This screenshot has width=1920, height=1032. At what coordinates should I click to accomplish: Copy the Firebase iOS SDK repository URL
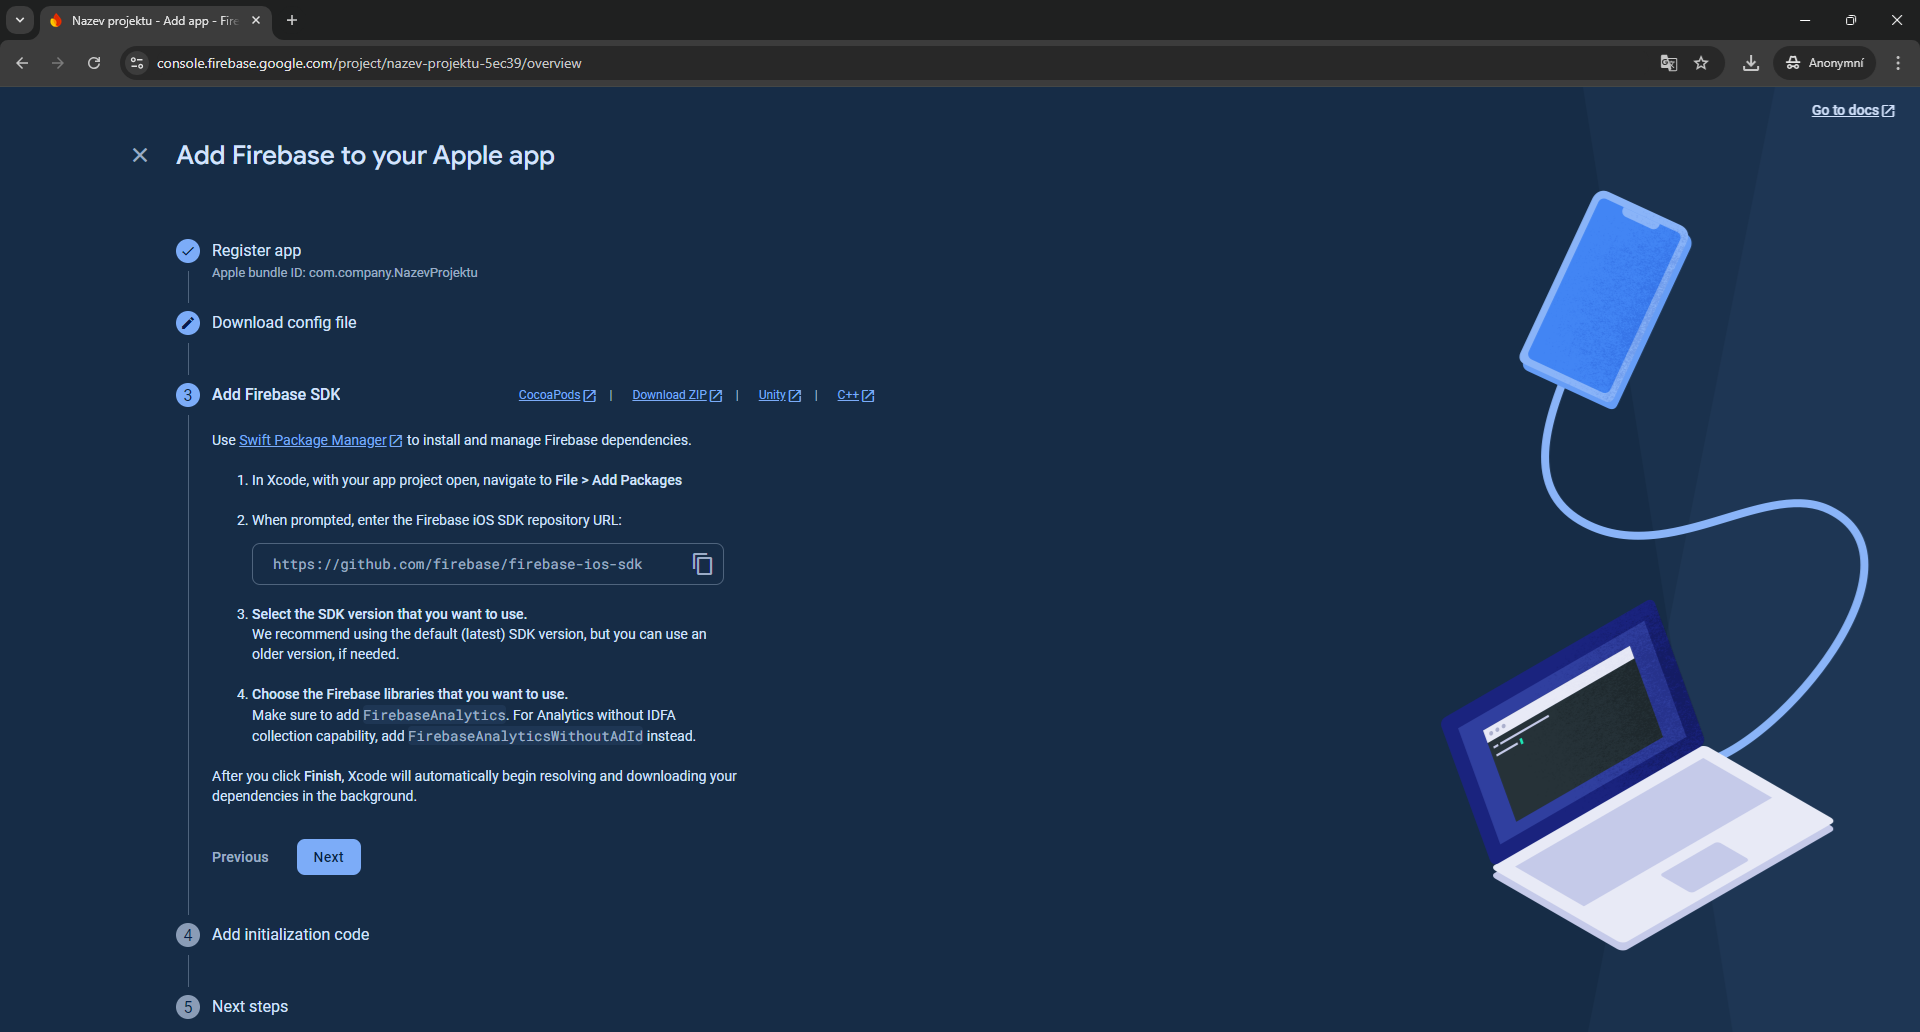coord(702,564)
